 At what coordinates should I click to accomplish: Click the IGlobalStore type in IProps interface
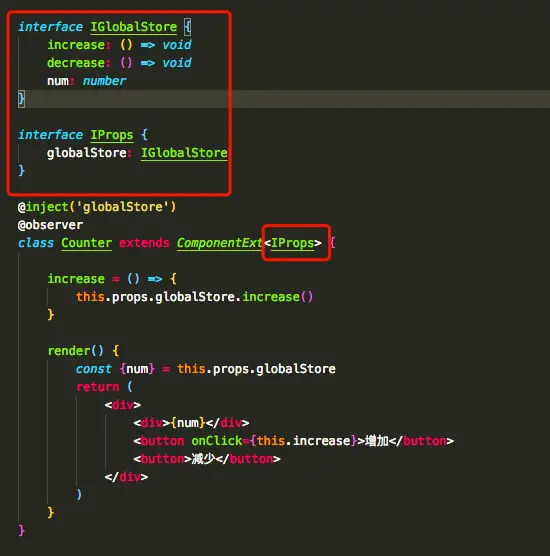(x=184, y=153)
